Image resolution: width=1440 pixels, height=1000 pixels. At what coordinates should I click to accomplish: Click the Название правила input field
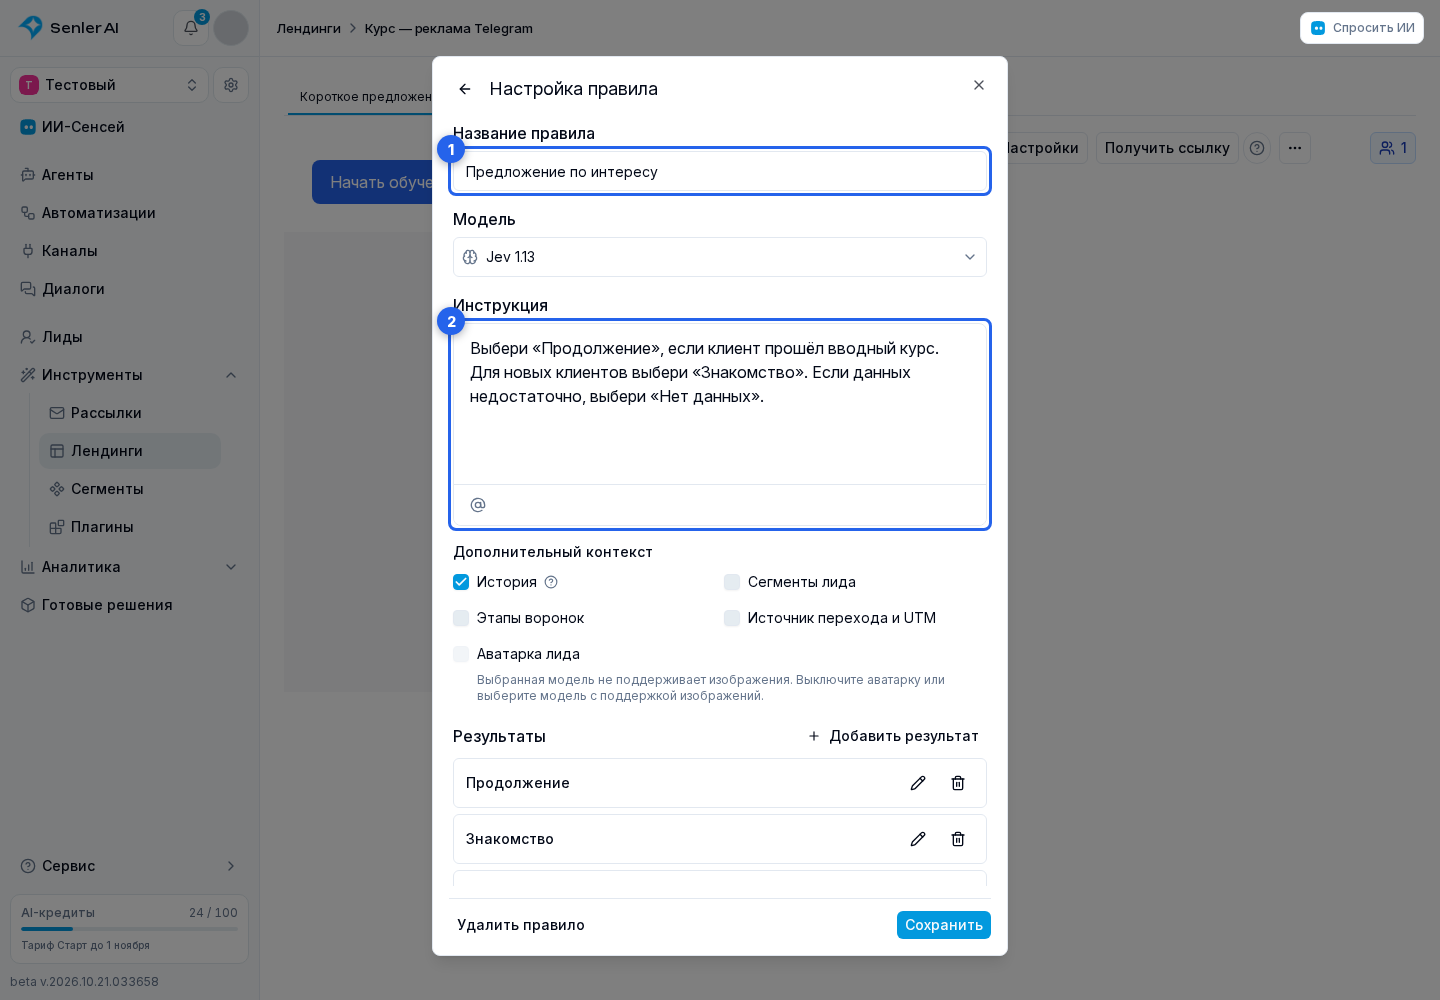coord(720,172)
